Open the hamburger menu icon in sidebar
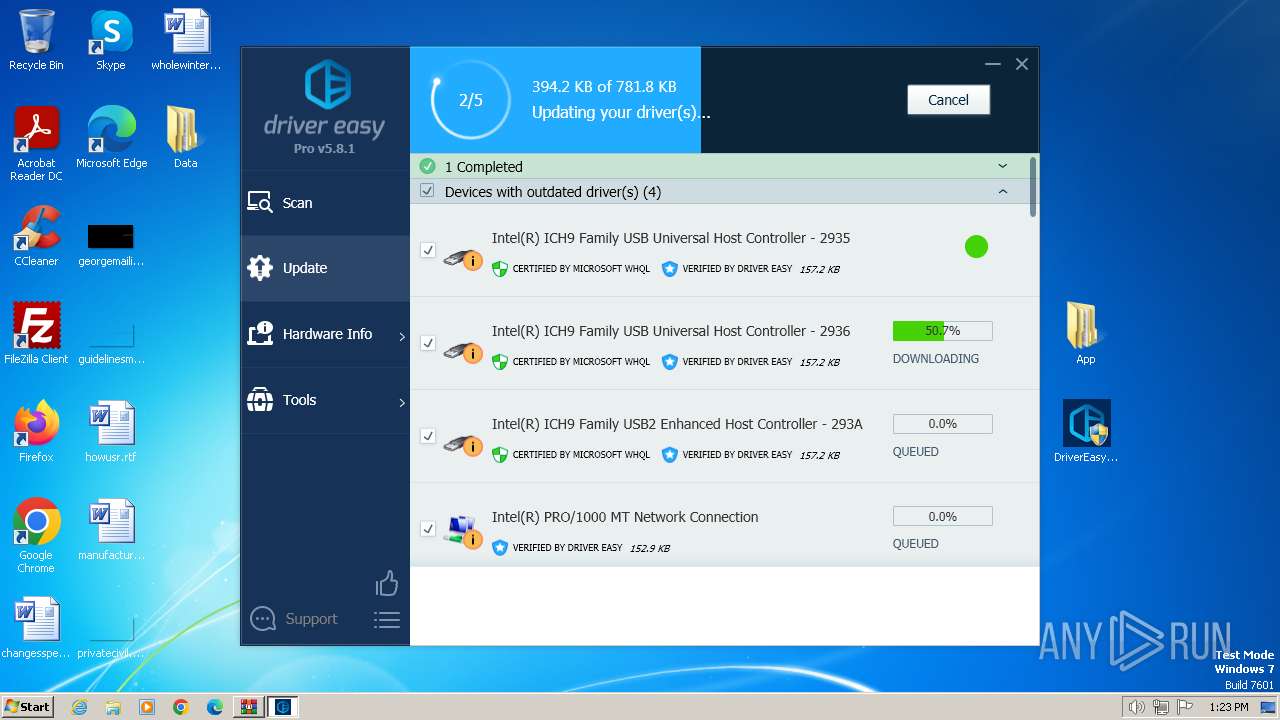This screenshot has height=720, width=1280. tap(387, 620)
